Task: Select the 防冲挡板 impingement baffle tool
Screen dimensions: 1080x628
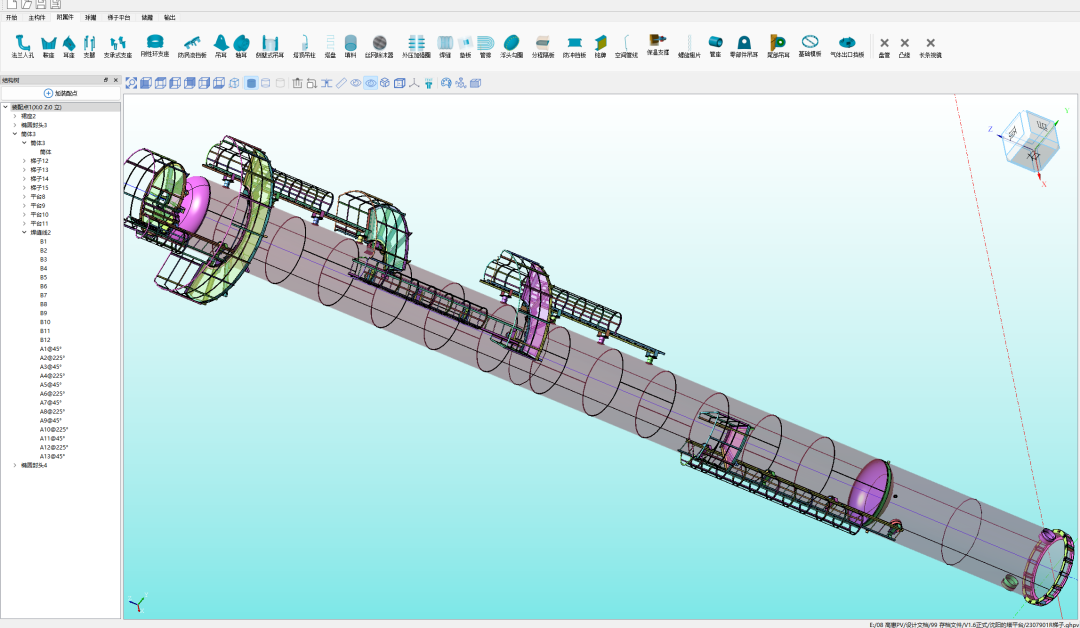Action: click(574, 47)
